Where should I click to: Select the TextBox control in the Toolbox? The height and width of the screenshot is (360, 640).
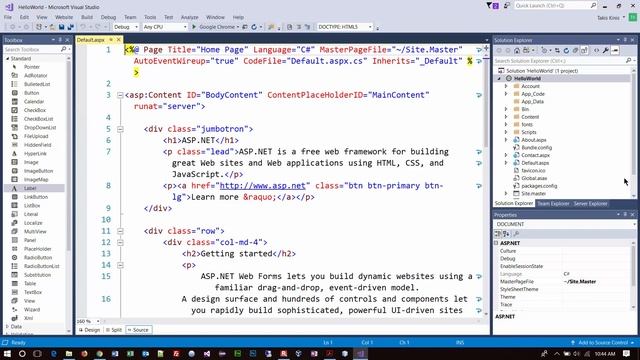pos(34,292)
